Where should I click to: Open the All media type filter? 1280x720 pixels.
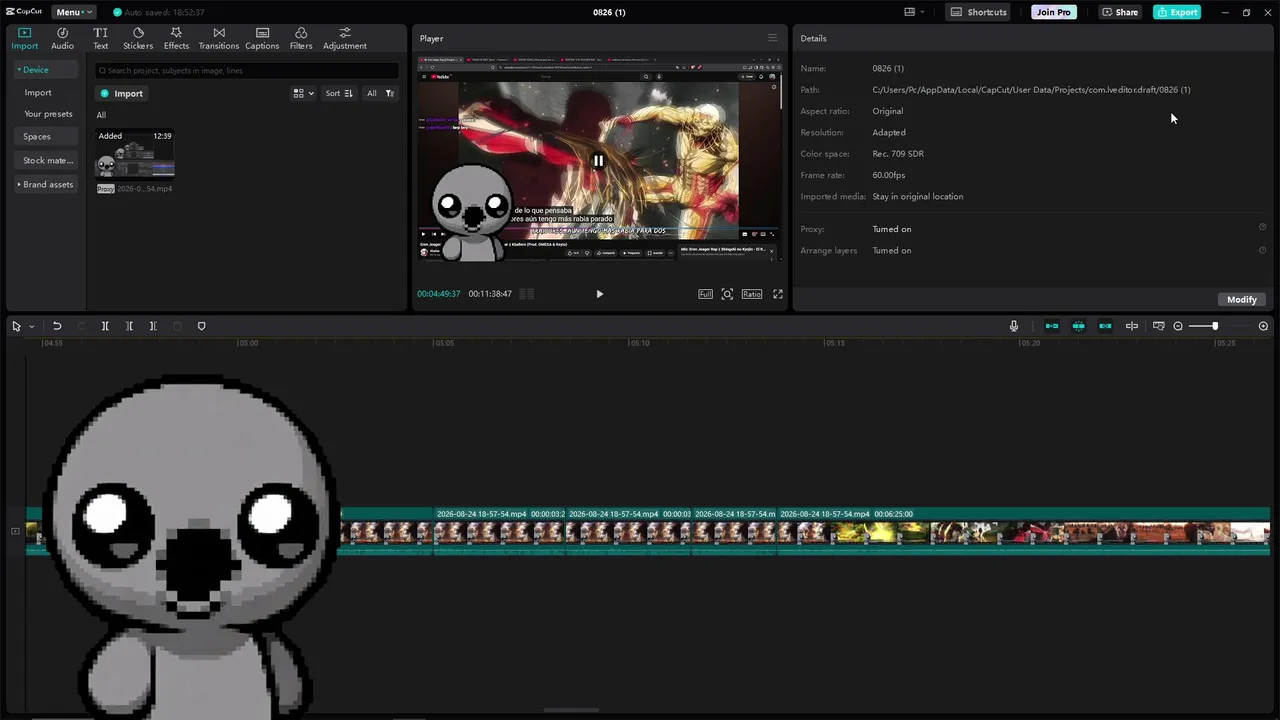tap(381, 93)
